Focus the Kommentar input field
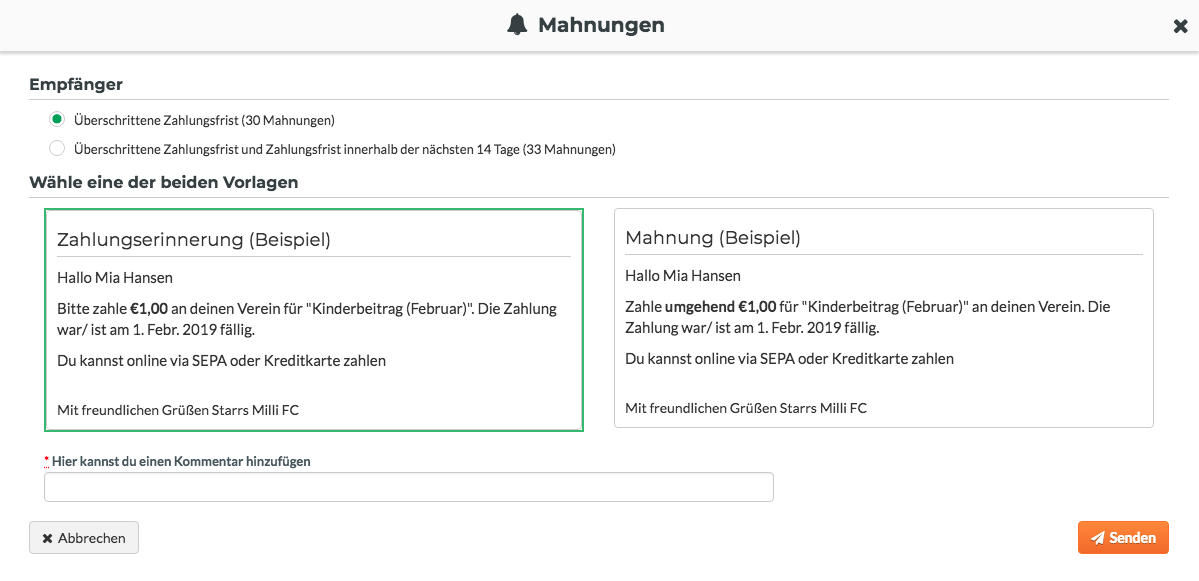Screen dimensions: 1199x581 (409, 487)
